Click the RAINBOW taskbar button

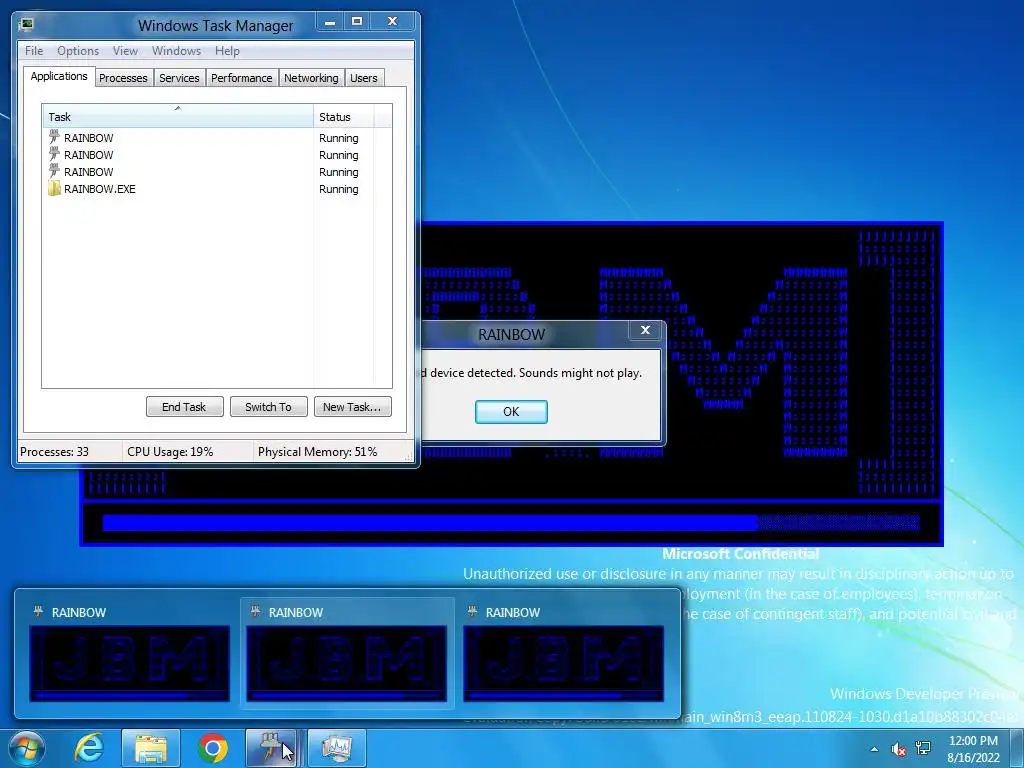tap(272, 748)
